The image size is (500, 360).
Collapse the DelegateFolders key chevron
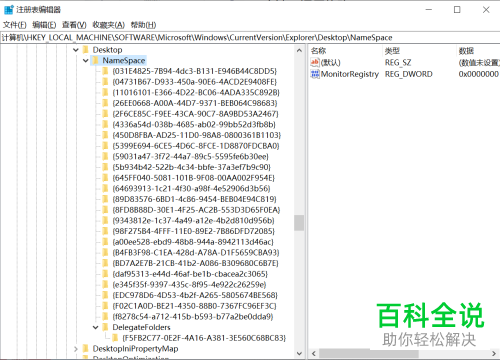[96, 327]
